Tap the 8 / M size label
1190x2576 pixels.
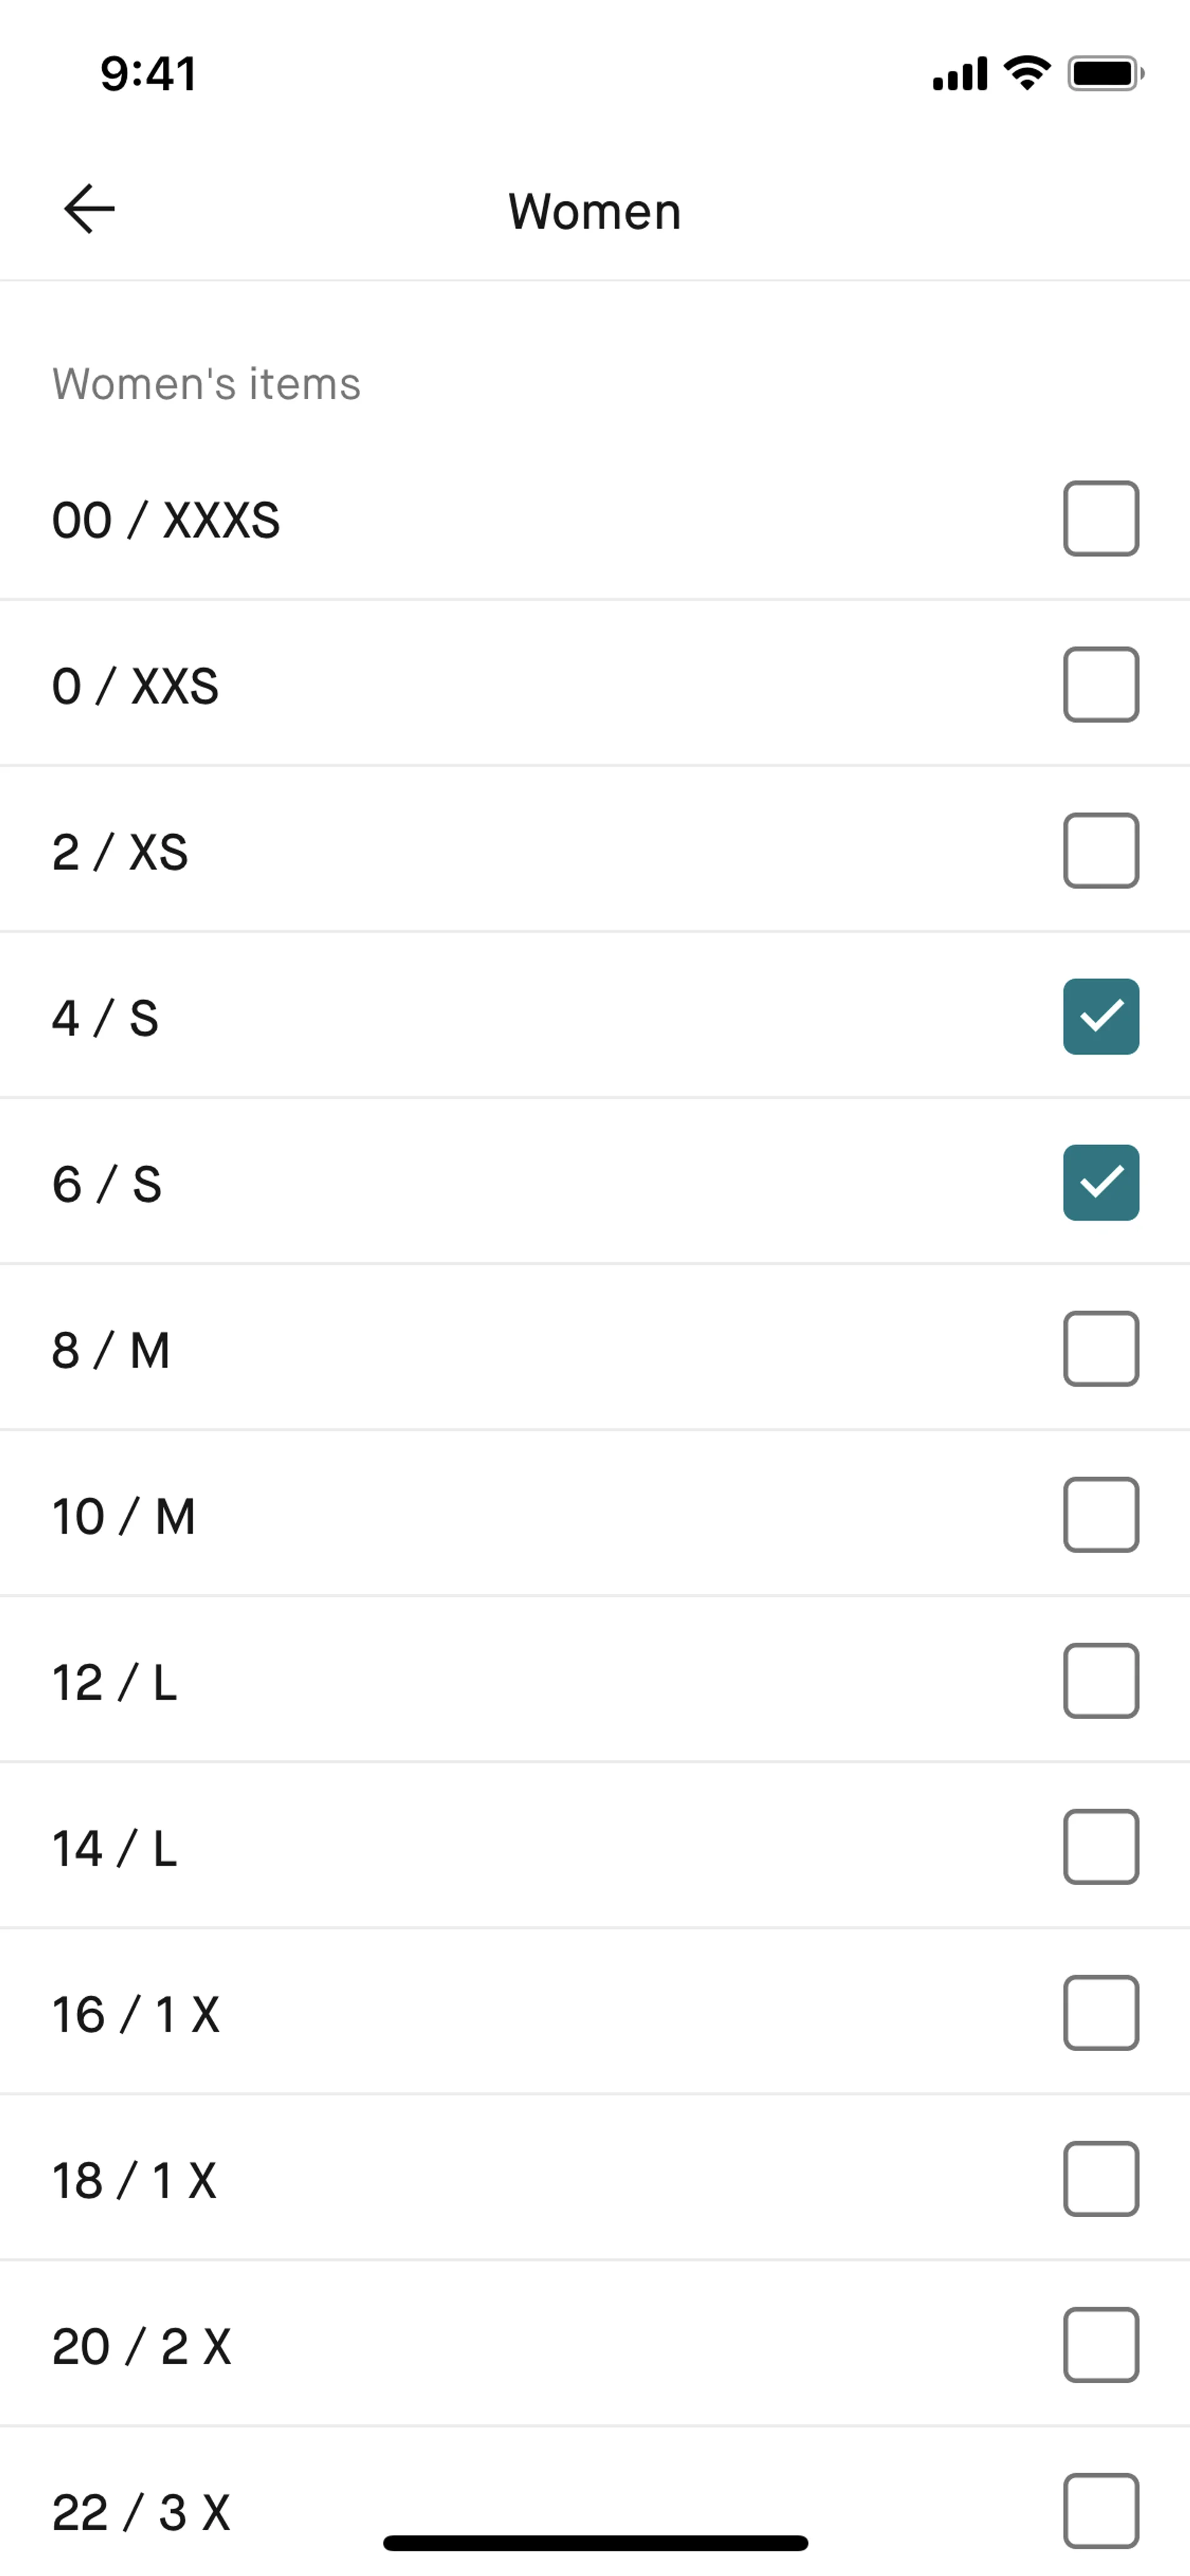tap(111, 1350)
